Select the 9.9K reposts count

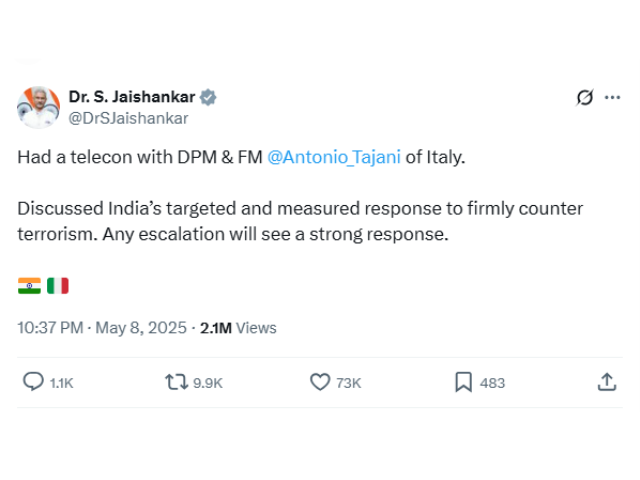pos(208,383)
